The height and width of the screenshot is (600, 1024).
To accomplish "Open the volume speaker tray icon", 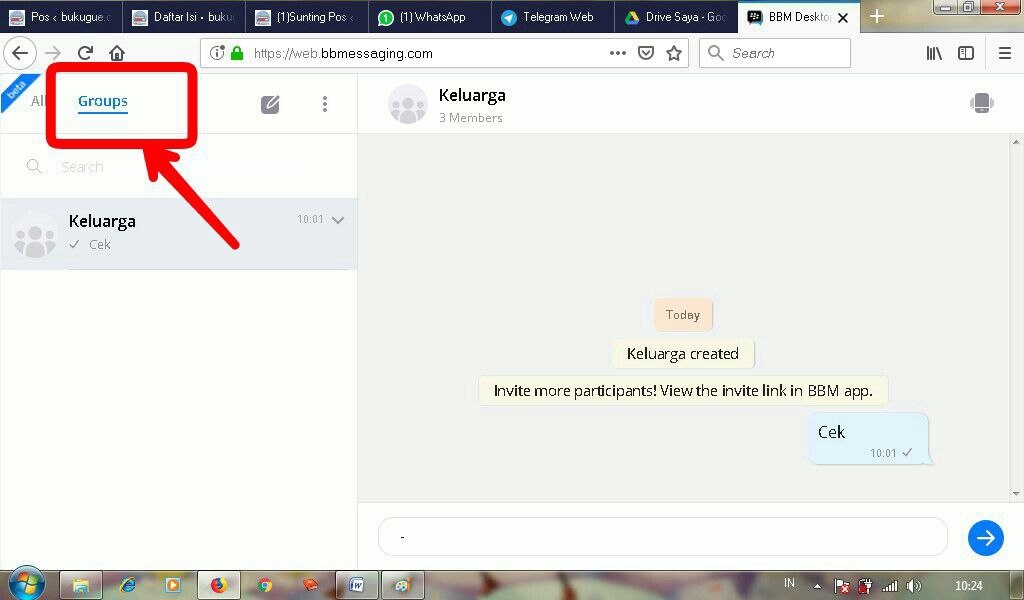I will point(914,586).
